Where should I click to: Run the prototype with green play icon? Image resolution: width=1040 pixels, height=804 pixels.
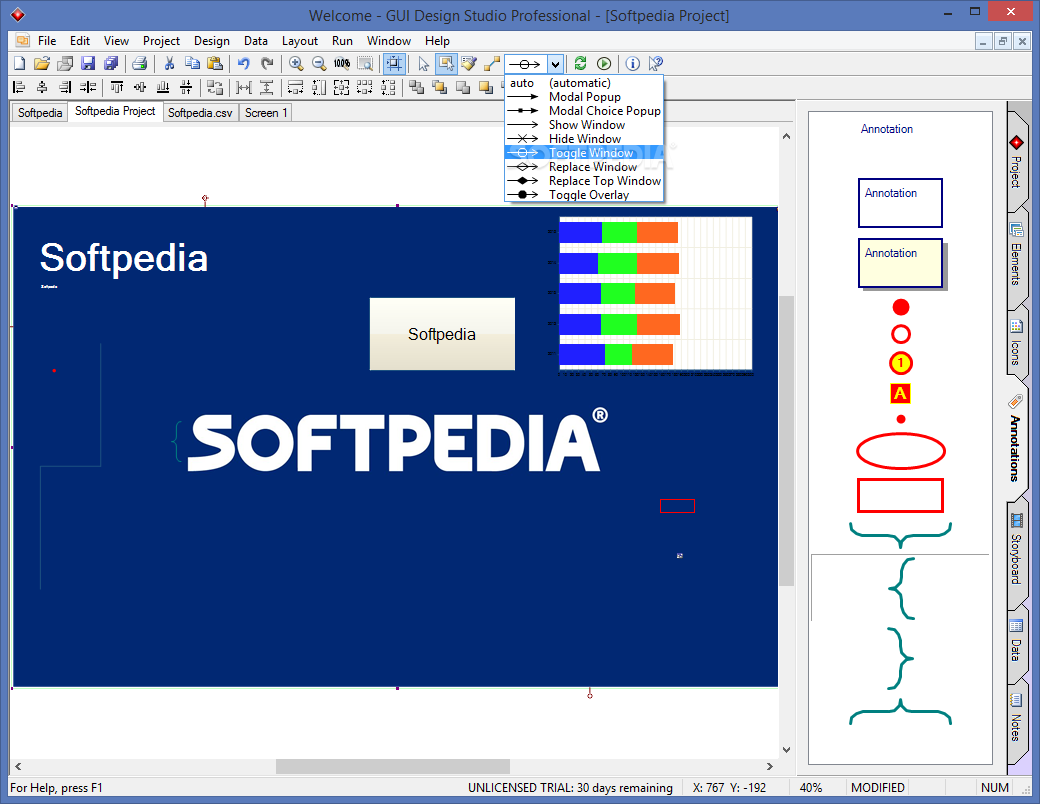(x=604, y=64)
